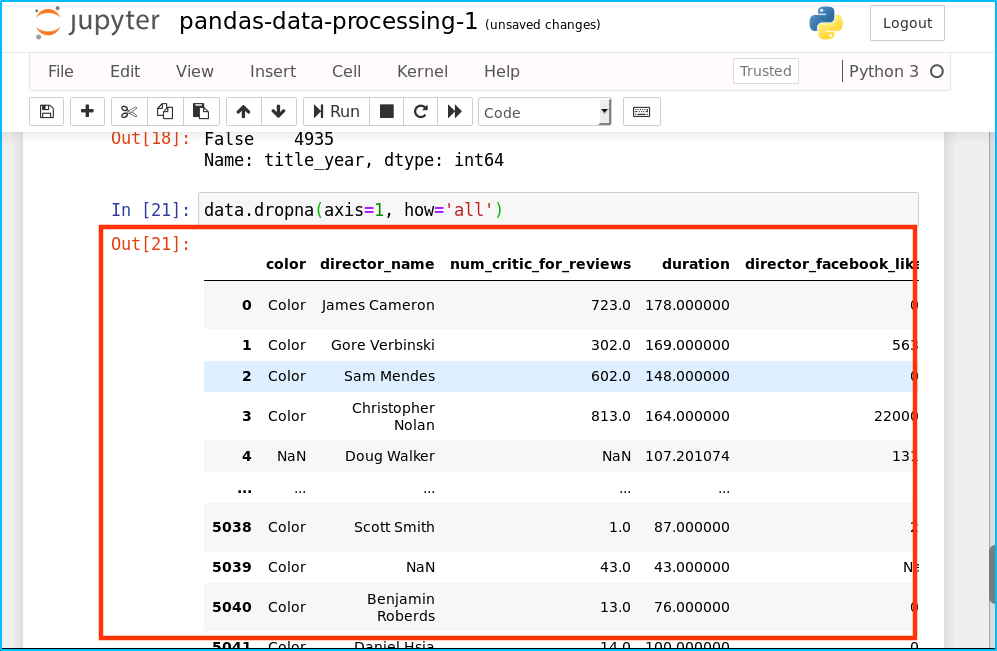
Task: Click the num_critic_for_reviews column header
Action: (540, 264)
